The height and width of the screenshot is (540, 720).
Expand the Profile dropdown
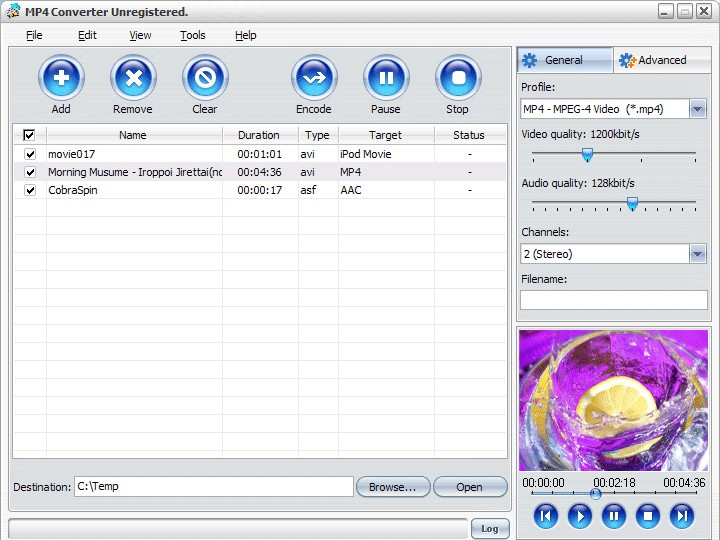698,109
